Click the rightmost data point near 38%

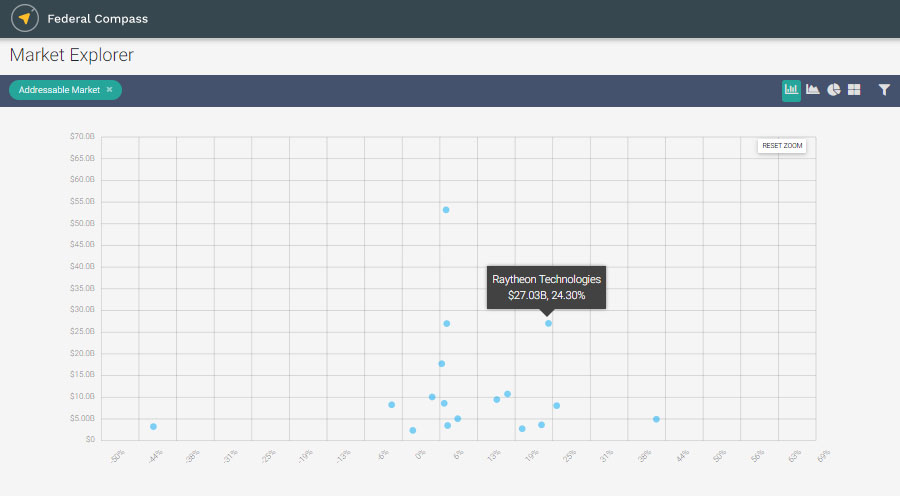(656, 419)
